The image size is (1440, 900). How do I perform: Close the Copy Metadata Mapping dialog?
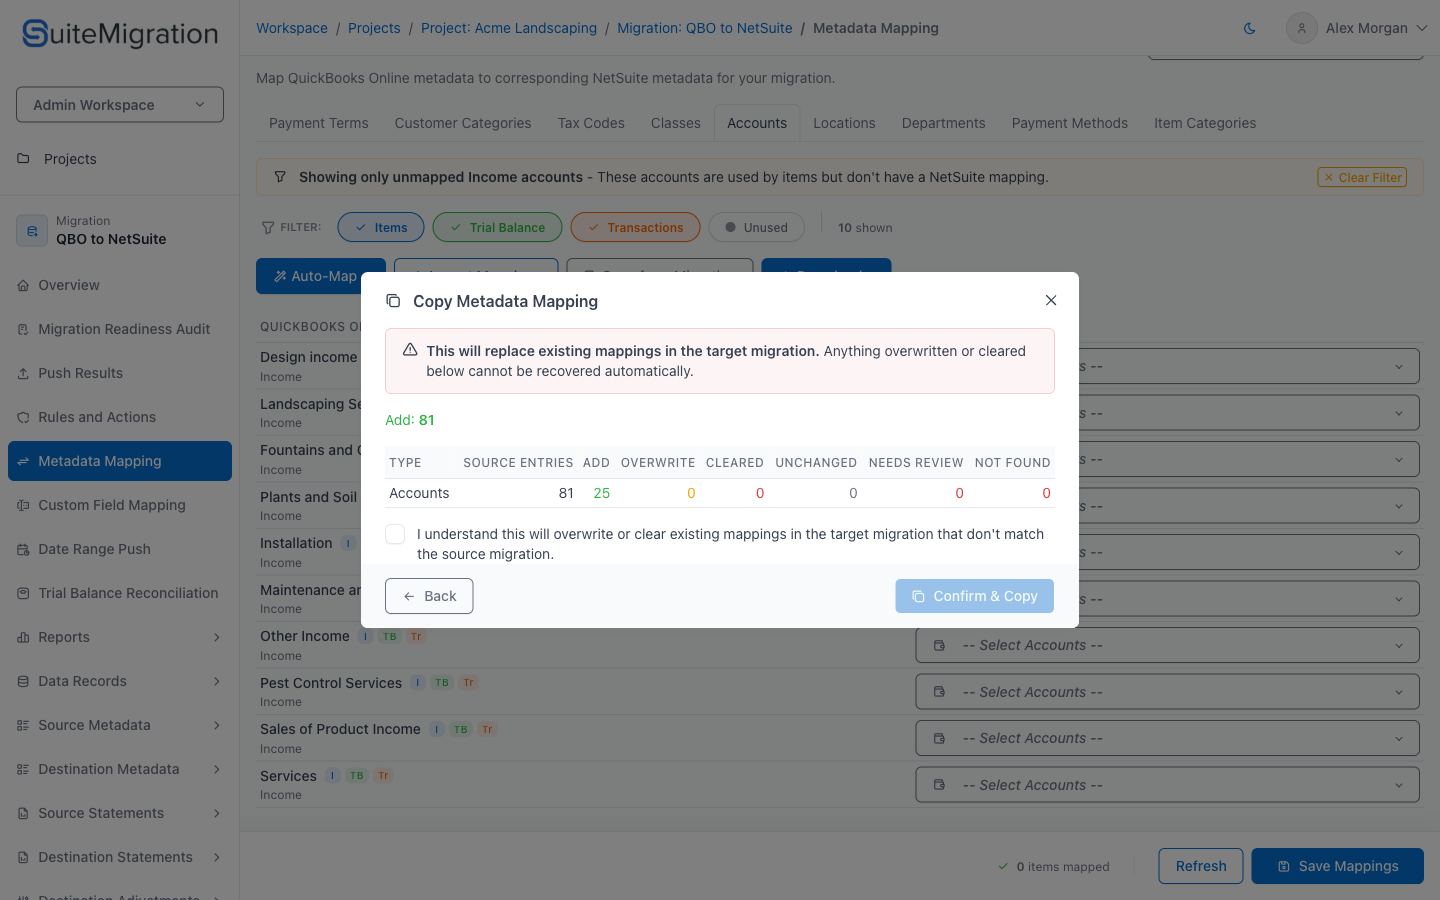tap(1050, 300)
